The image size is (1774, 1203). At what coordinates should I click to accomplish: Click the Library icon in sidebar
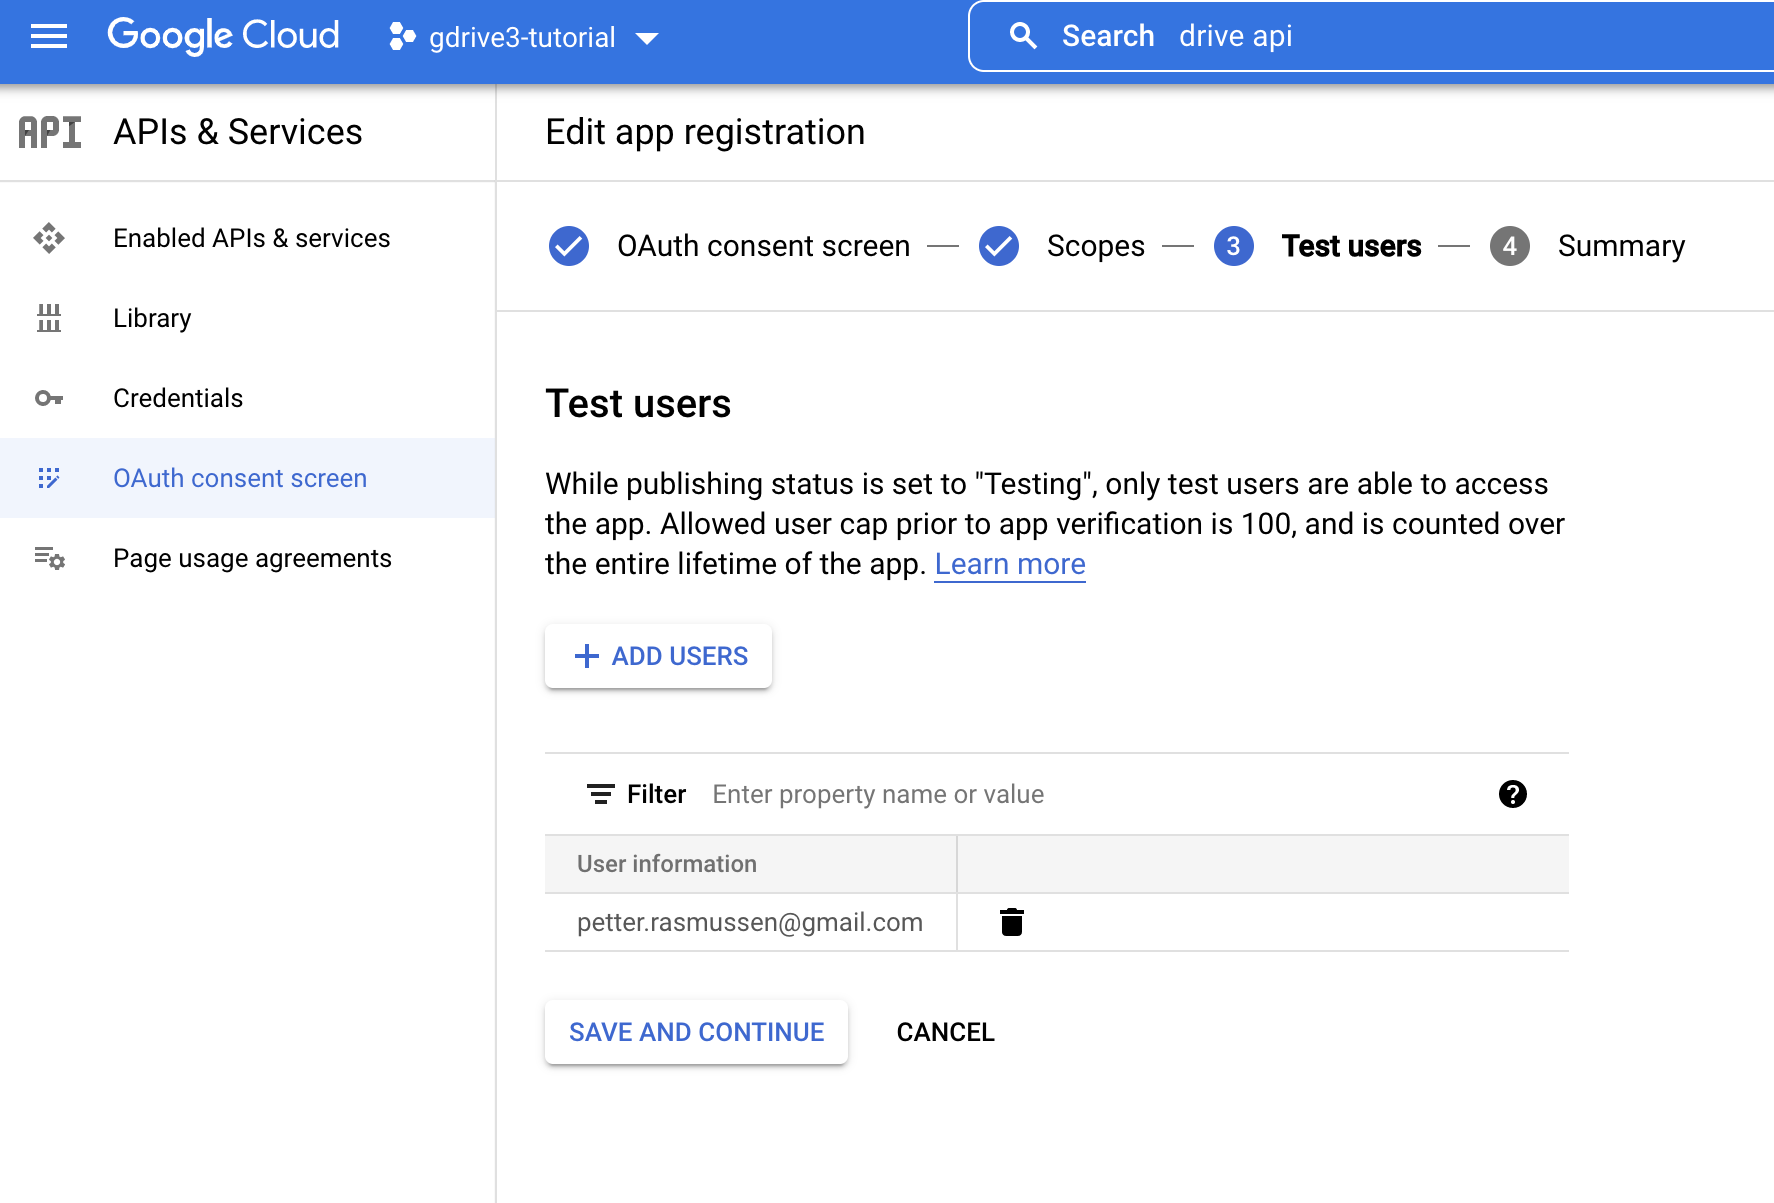tap(49, 318)
